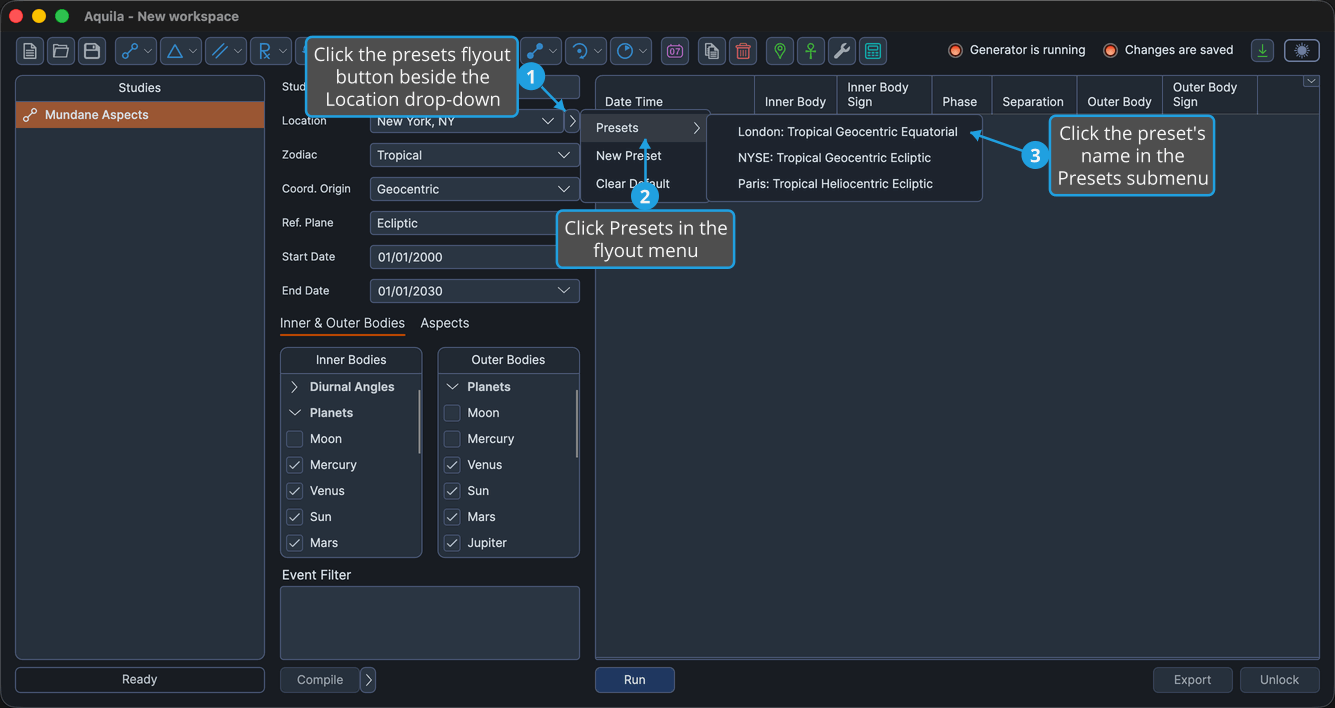Click the presets flyout chevron beside Location
Screen dimensions: 1335x708
click(x=572, y=121)
